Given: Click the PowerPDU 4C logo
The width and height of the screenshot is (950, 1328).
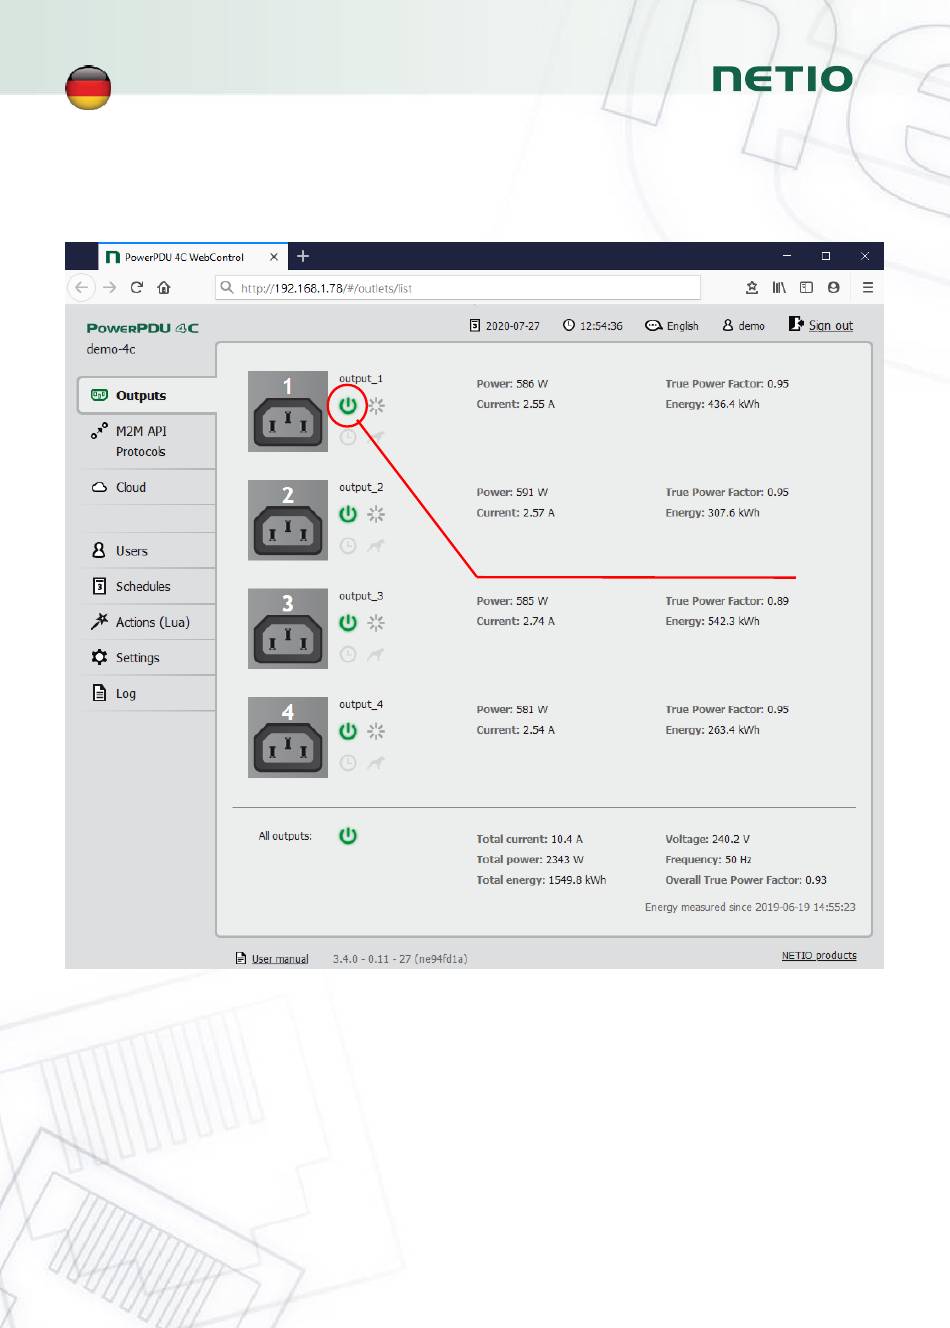Looking at the screenshot, I should click(143, 328).
